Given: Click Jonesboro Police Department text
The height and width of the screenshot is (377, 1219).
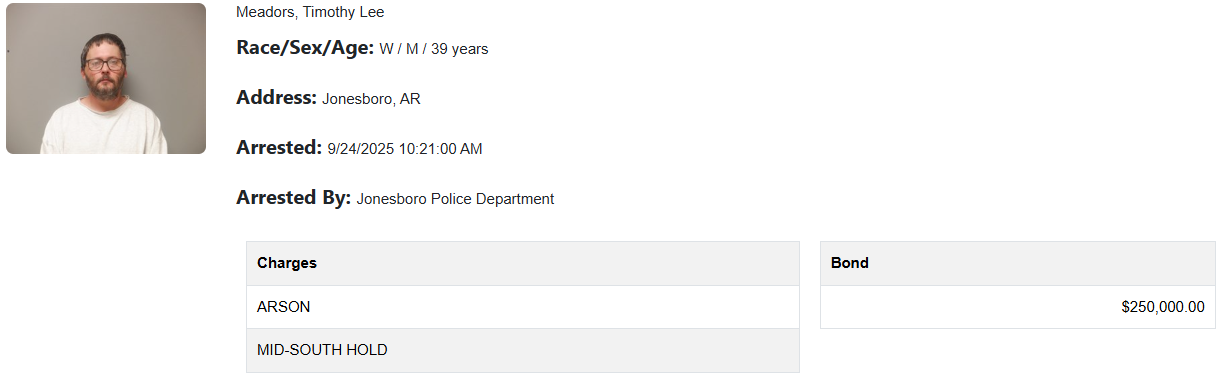Looking at the screenshot, I should point(455,199).
